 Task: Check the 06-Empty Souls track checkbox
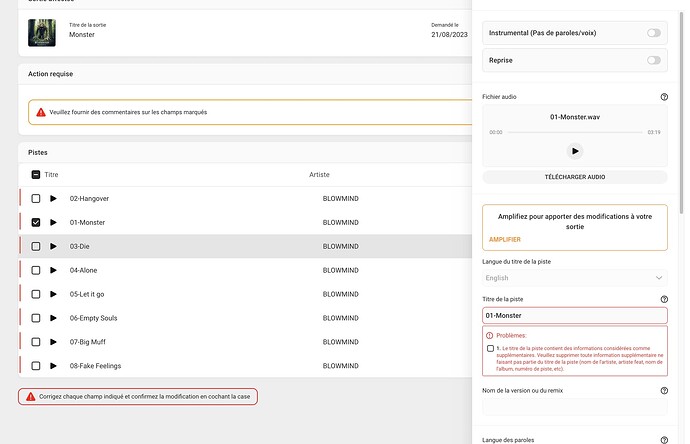point(36,318)
